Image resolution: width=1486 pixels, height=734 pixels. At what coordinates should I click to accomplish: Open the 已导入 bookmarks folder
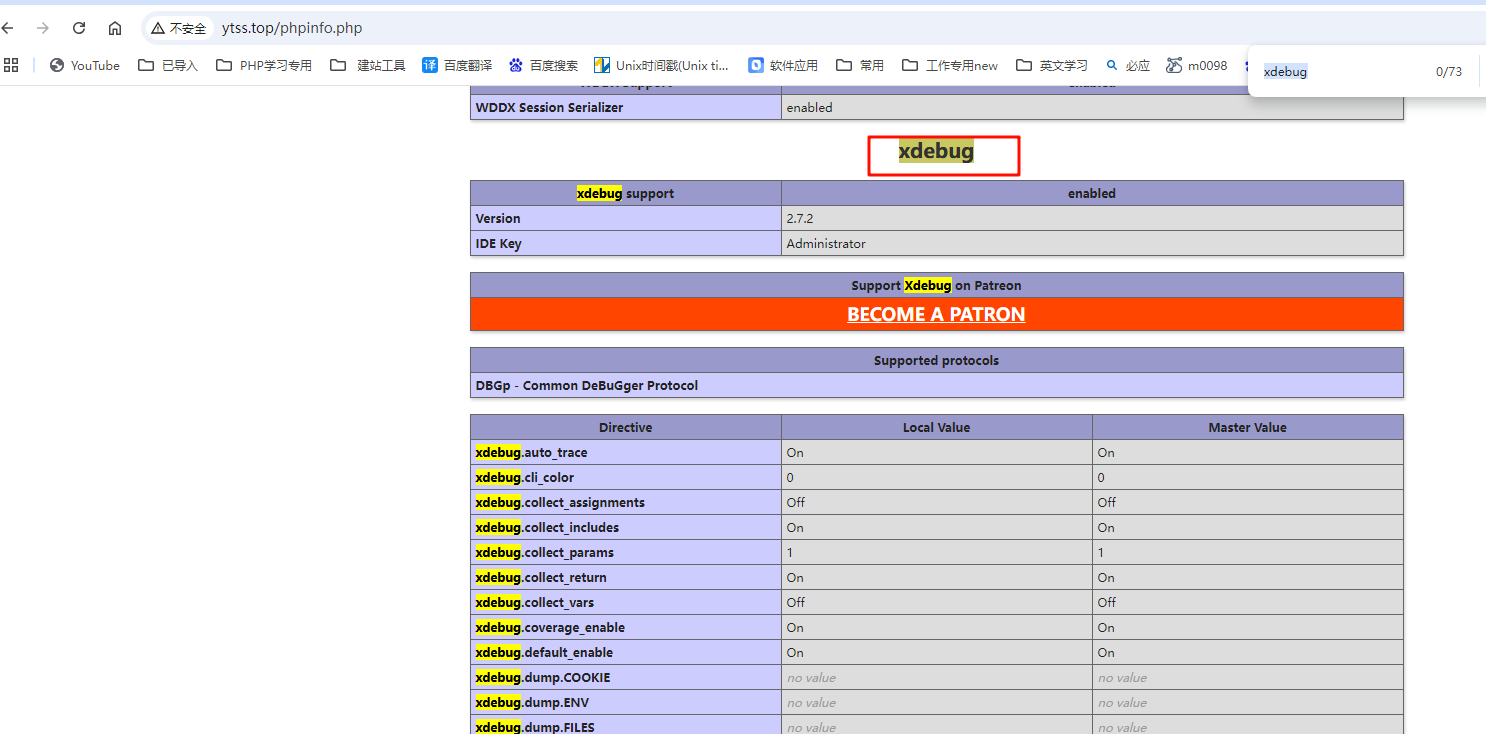pos(168,65)
